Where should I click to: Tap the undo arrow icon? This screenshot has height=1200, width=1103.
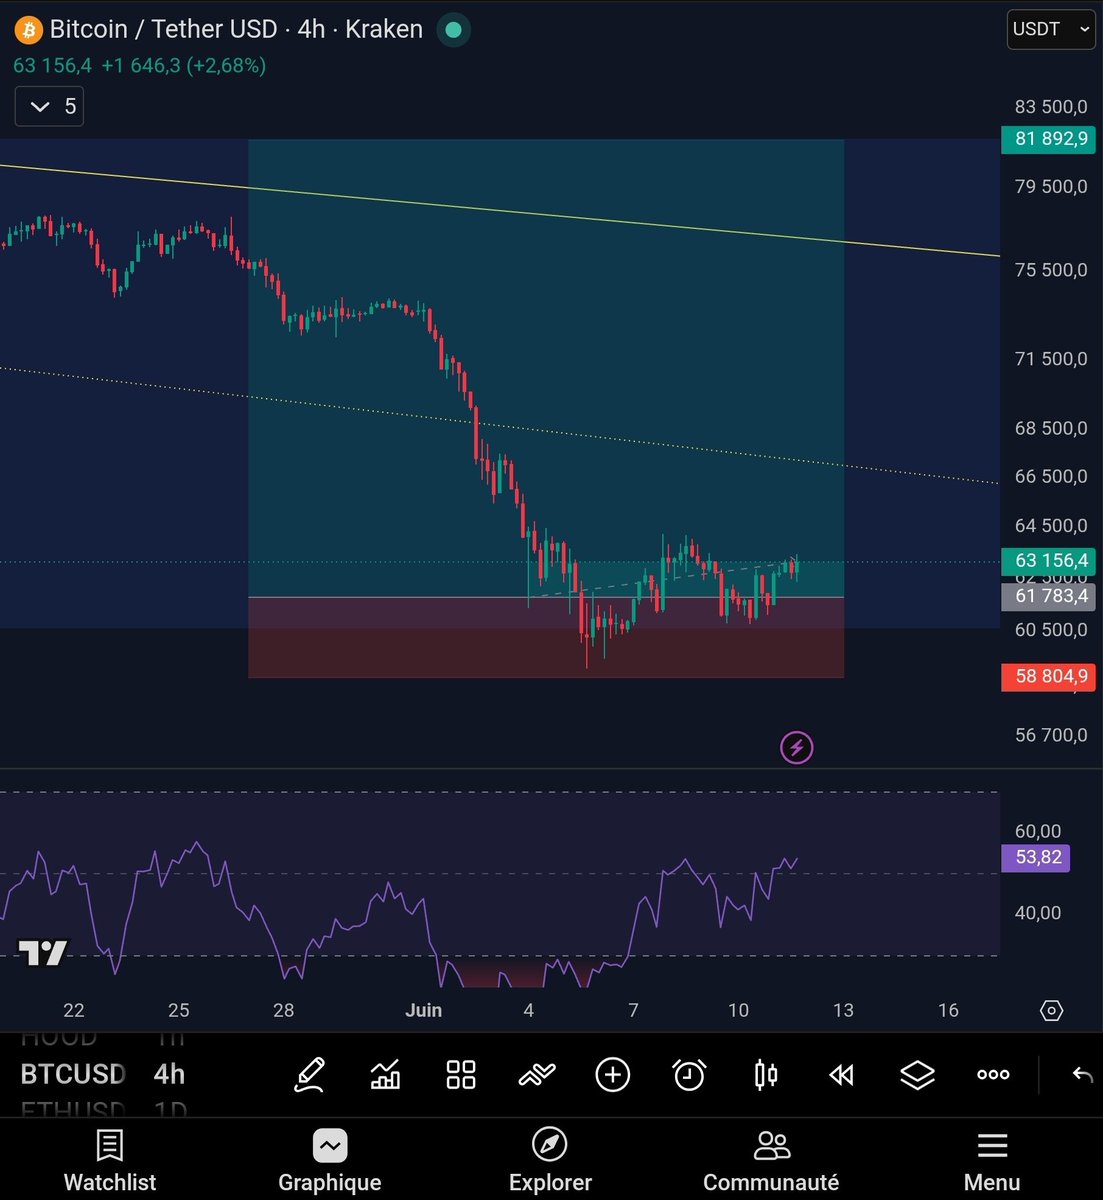[x=1082, y=1075]
